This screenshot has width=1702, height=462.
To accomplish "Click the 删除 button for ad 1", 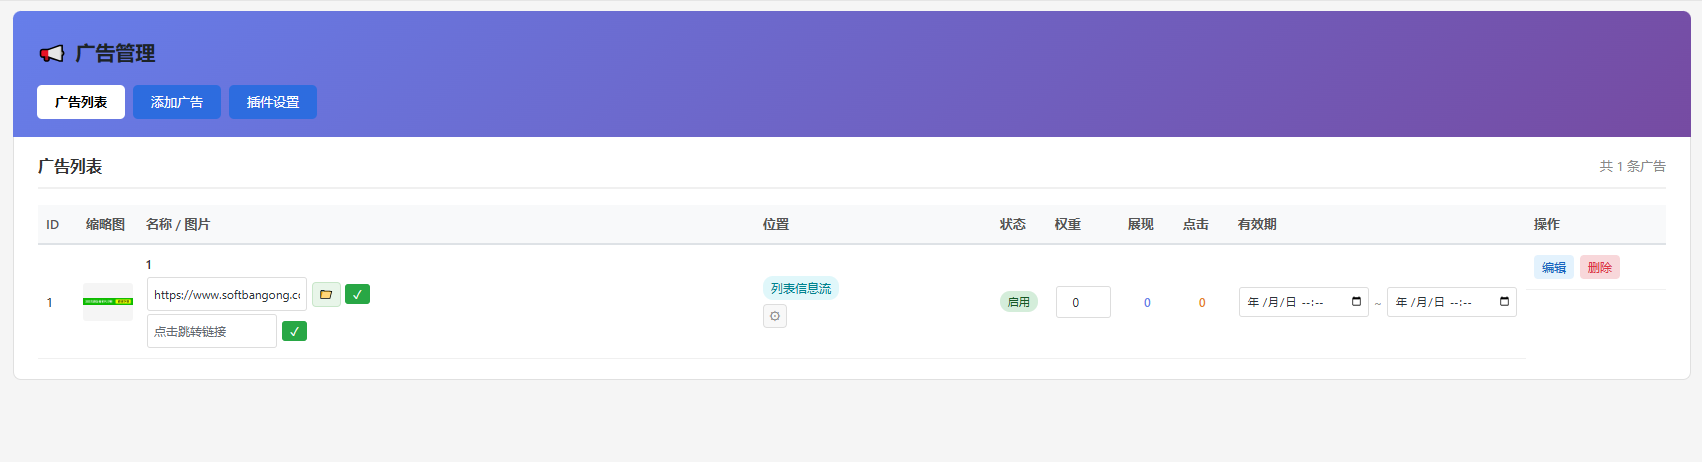I will click(x=1599, y=267).
